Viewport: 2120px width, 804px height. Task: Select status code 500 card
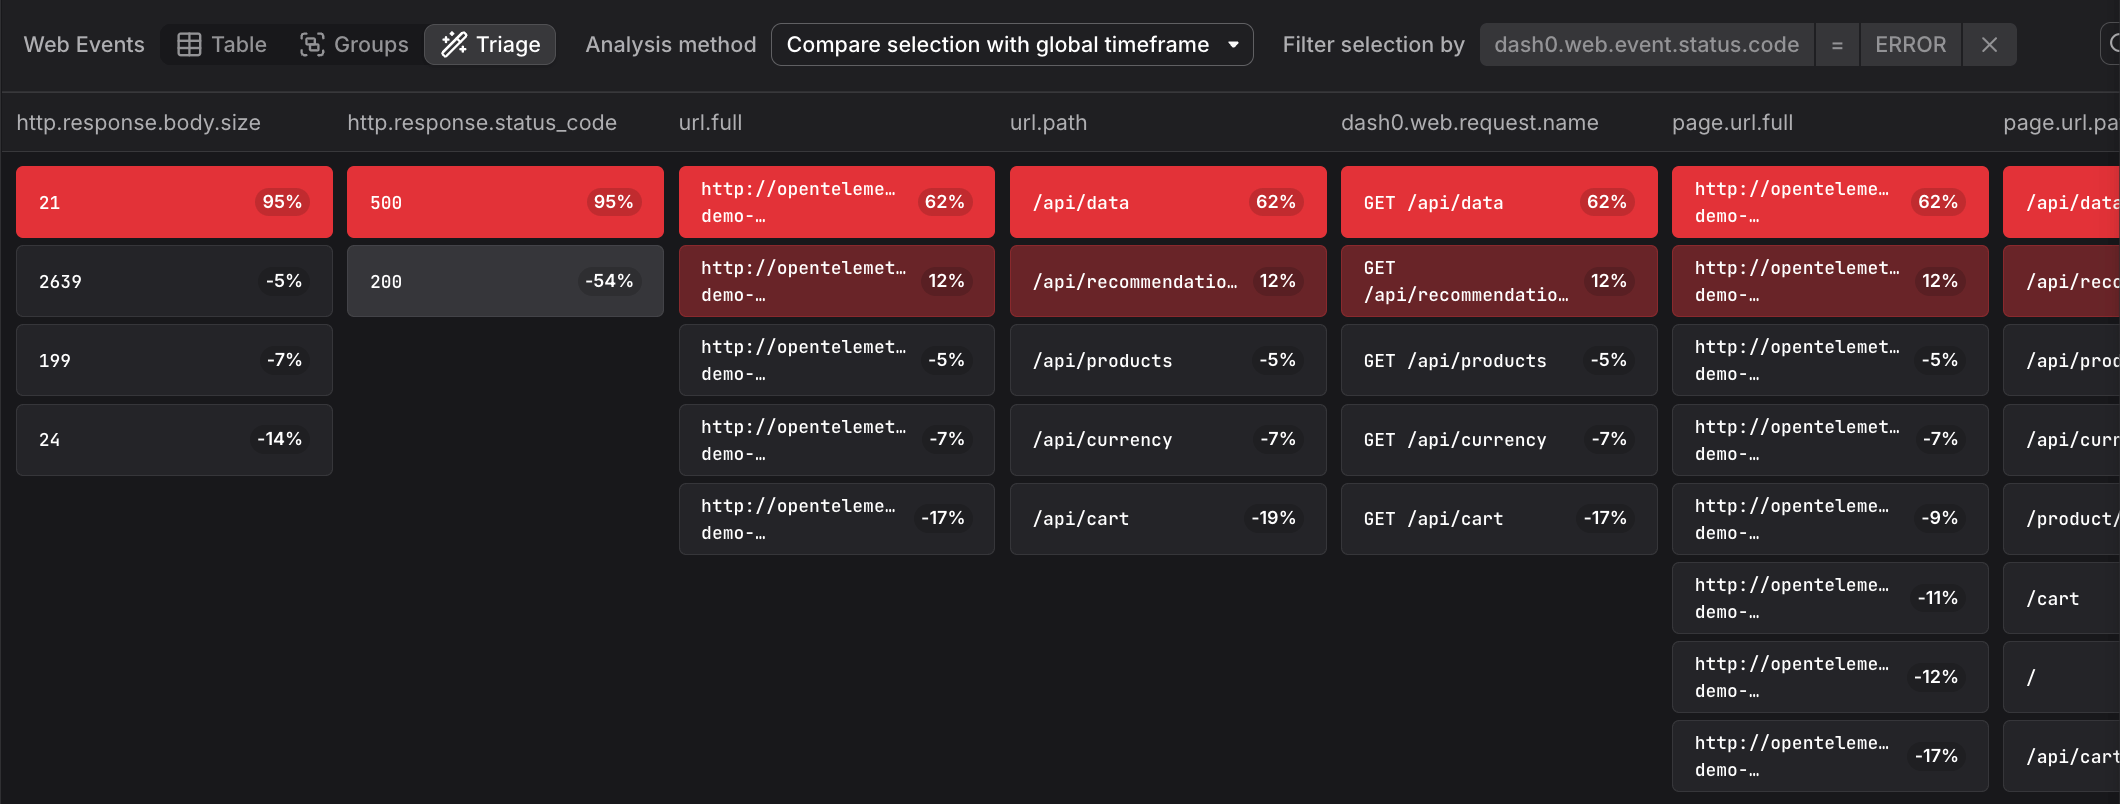click(505, 202)
